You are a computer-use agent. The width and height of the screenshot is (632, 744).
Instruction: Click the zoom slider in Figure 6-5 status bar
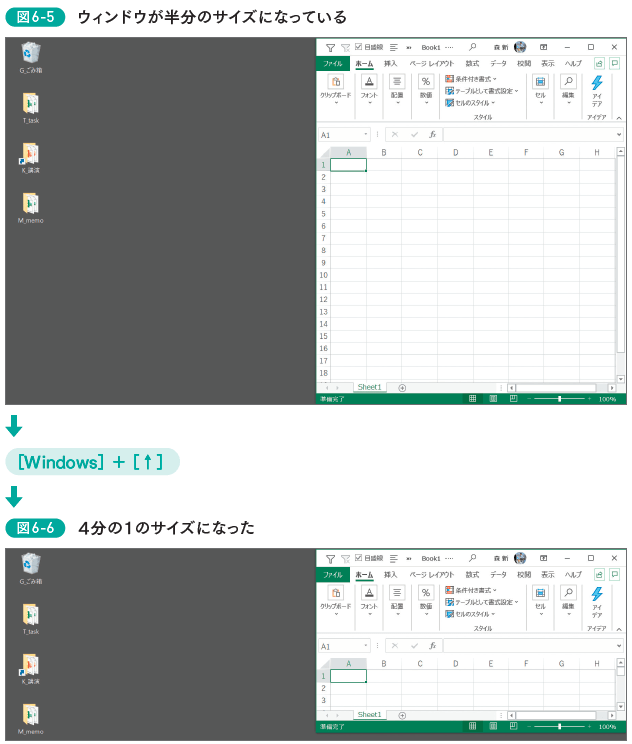[x=560, y=399]
